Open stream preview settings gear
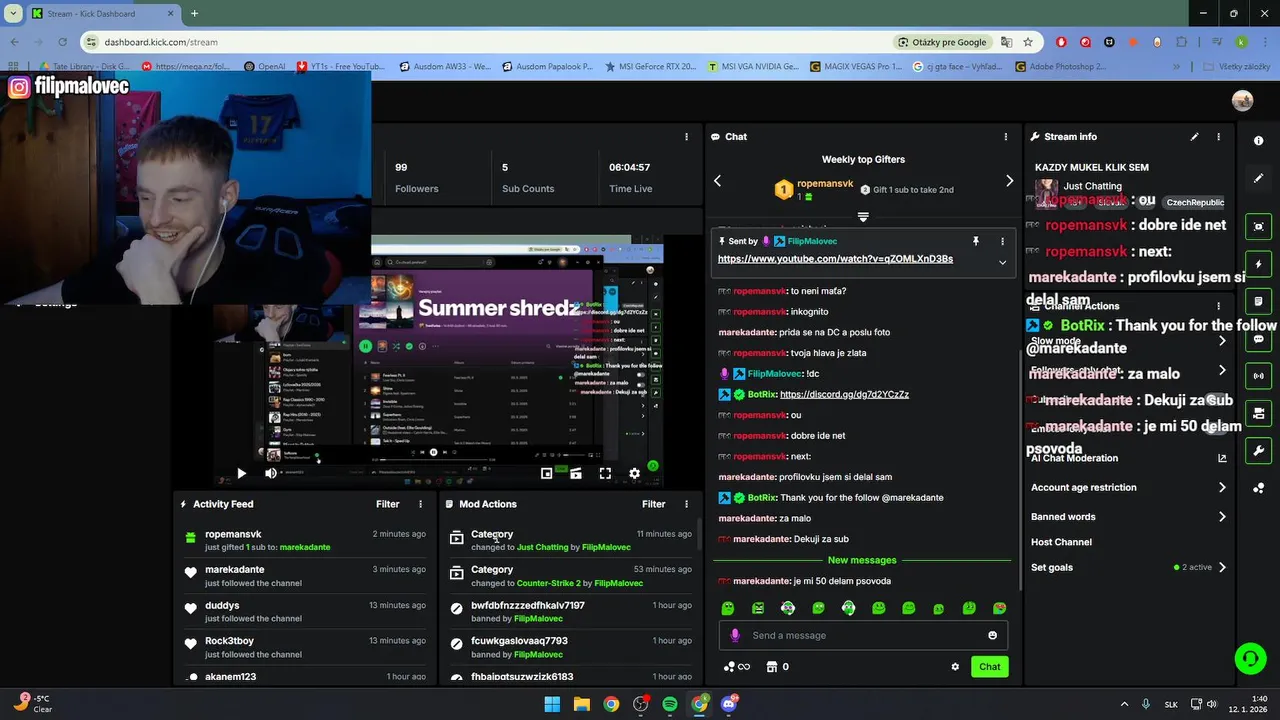The height and width of the screenshot is (720, 1280). 634,473
